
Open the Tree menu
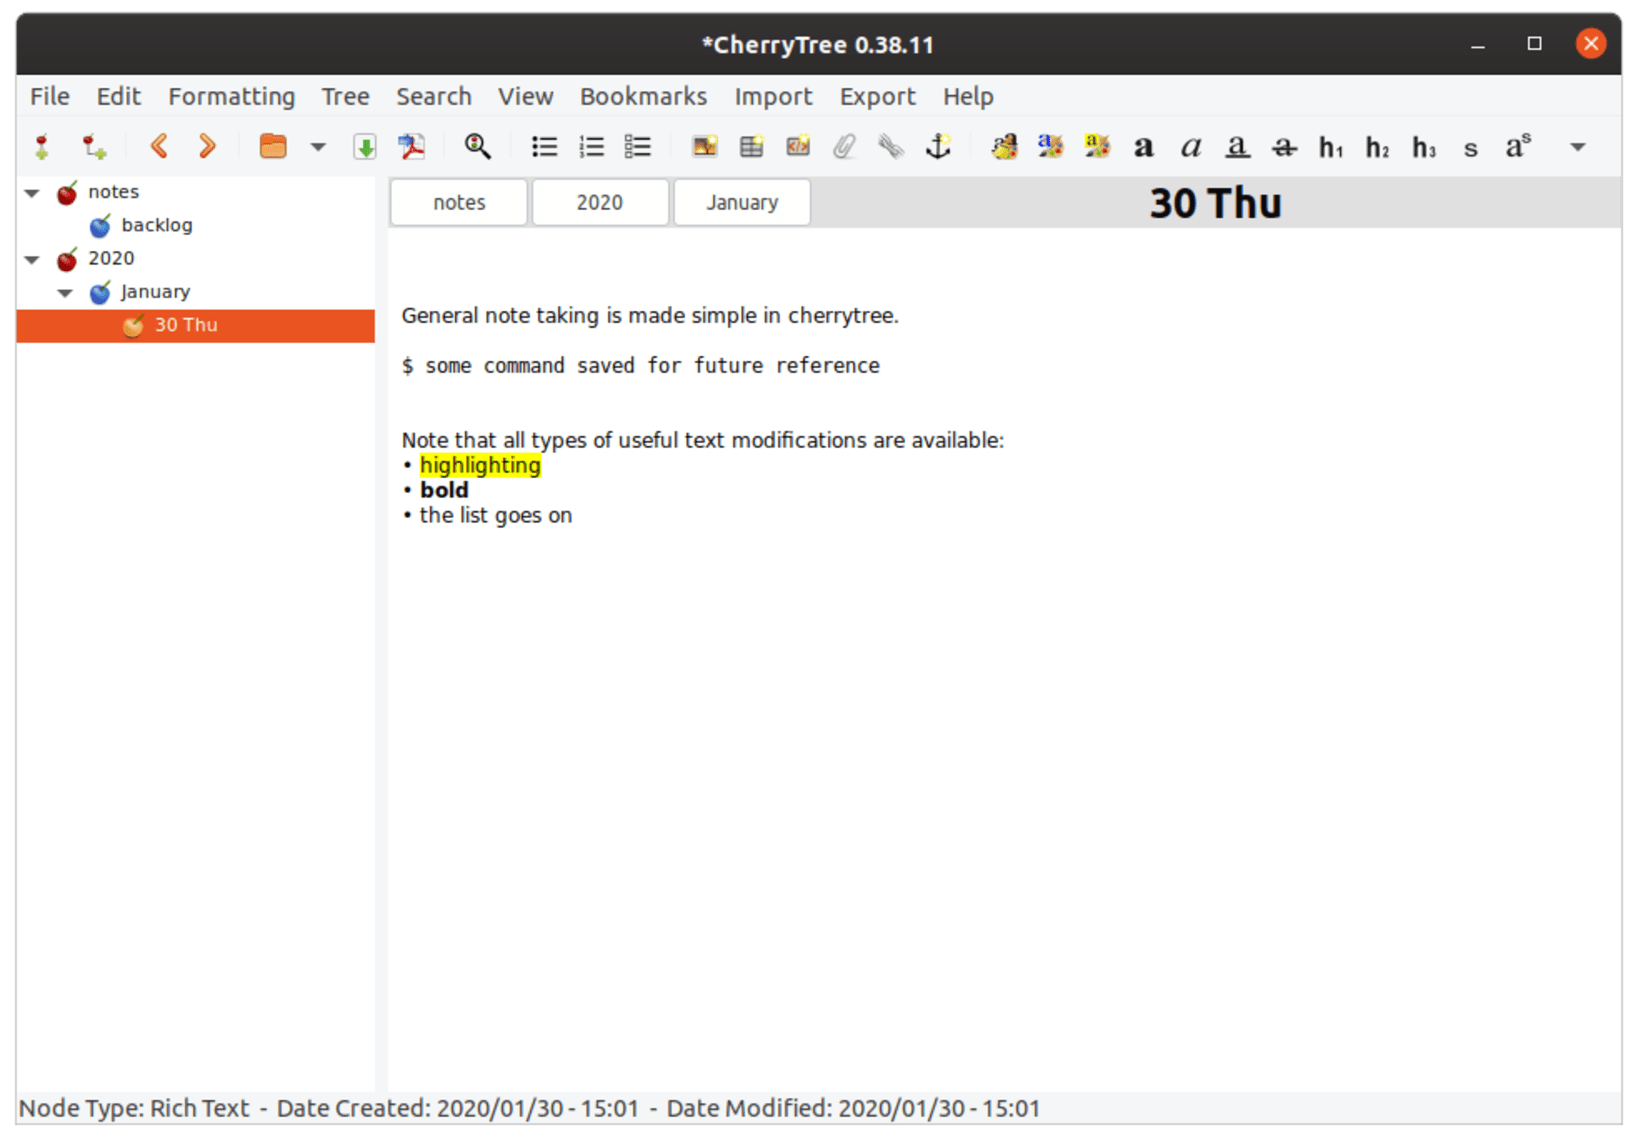(x=345, y=96)
